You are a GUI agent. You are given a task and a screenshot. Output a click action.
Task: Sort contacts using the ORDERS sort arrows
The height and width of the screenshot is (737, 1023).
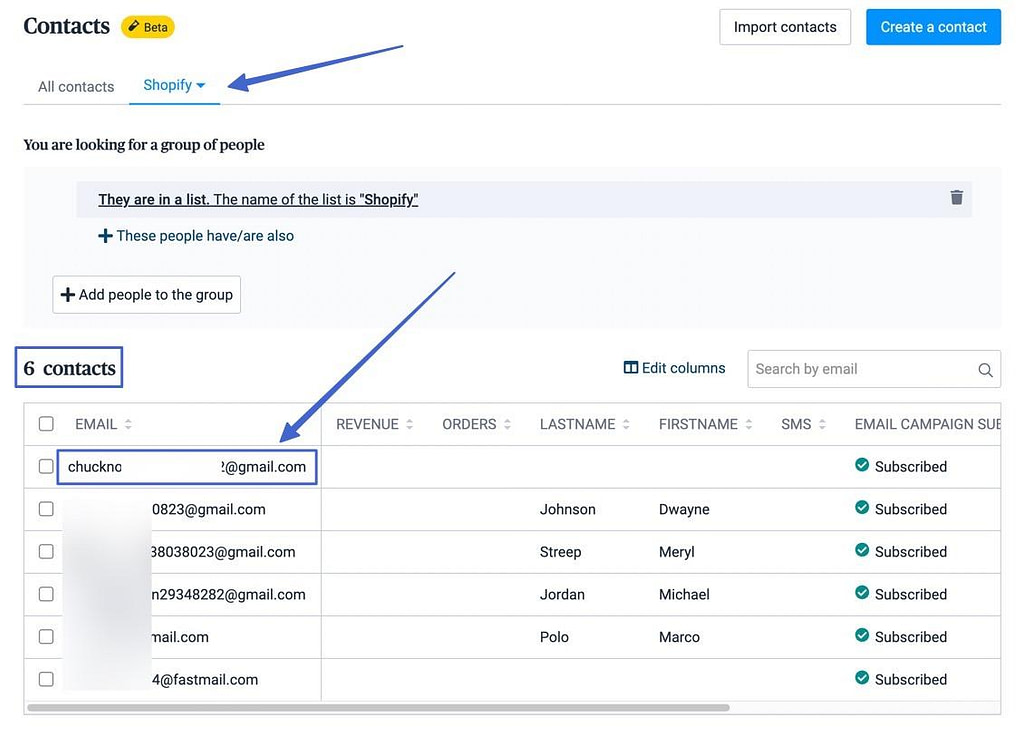pos(508,424)
